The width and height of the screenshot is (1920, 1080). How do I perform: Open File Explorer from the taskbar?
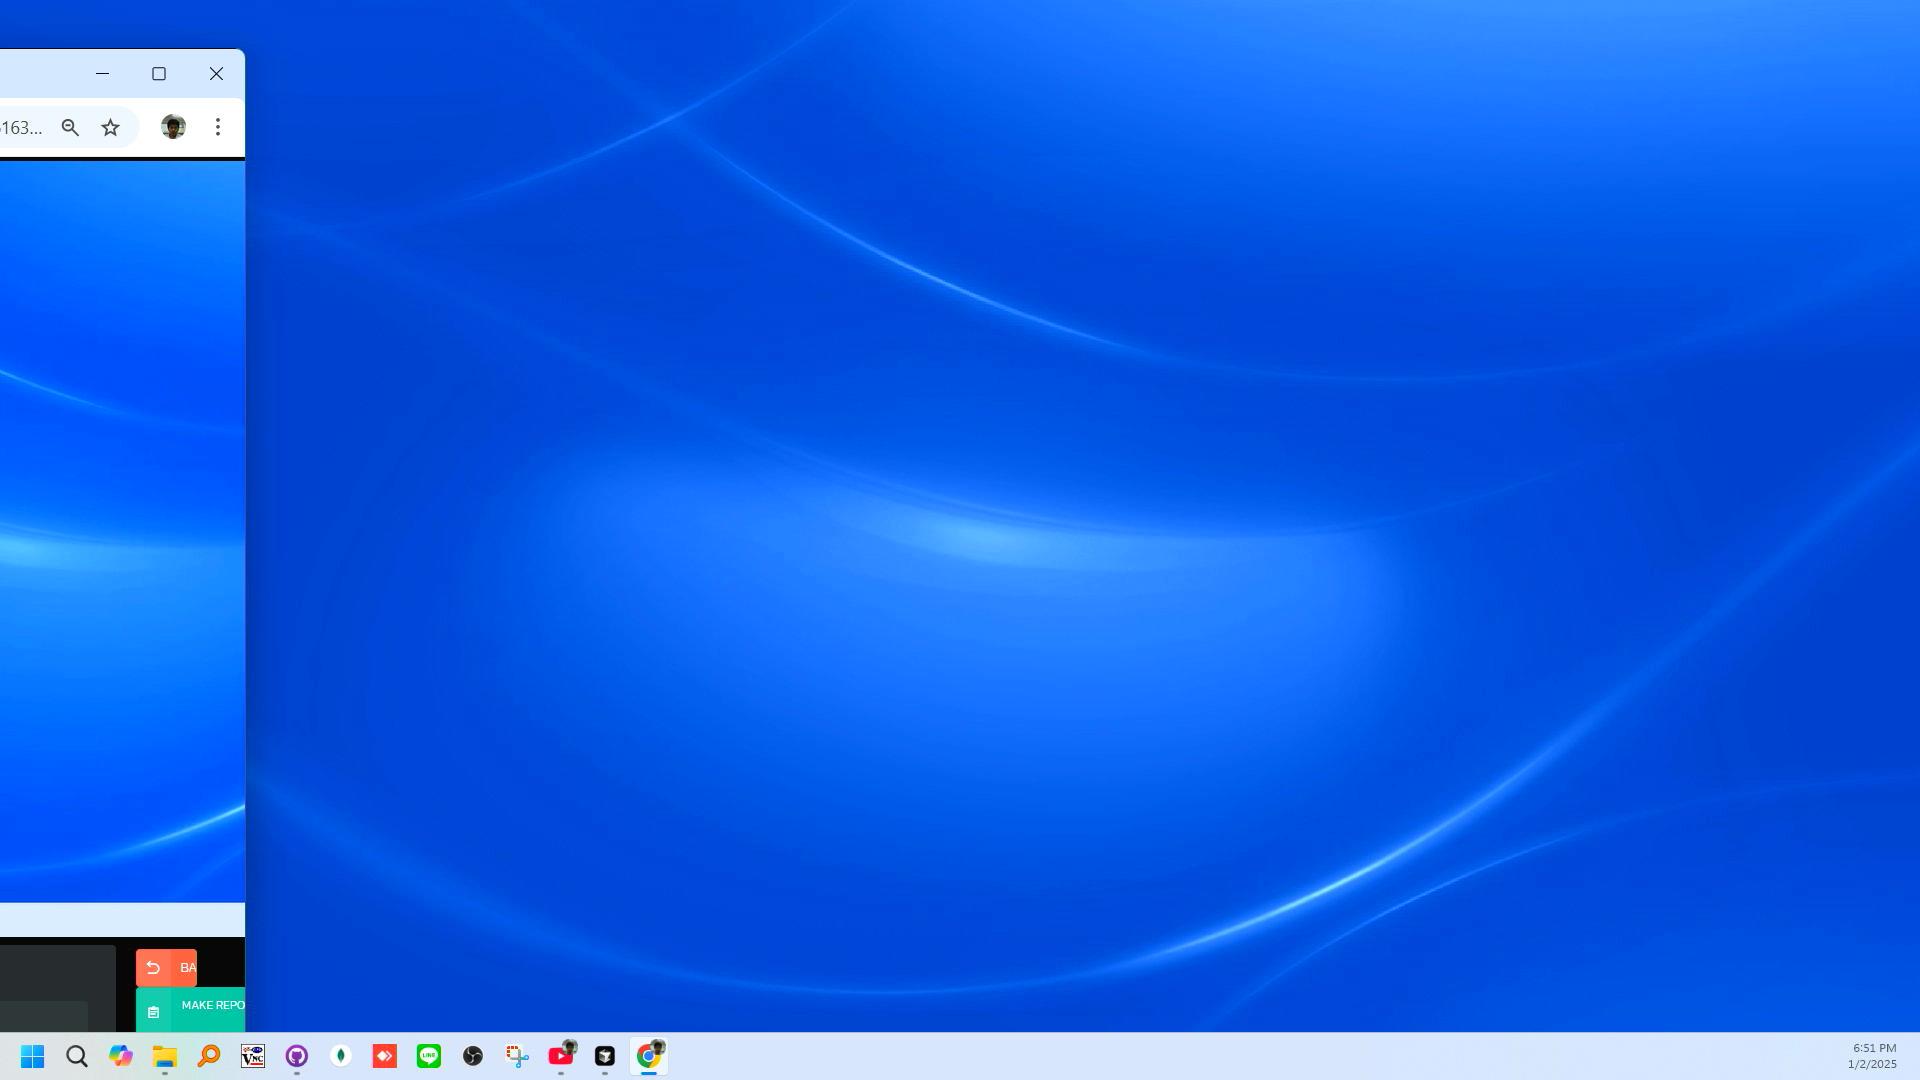click(165, 1056)
